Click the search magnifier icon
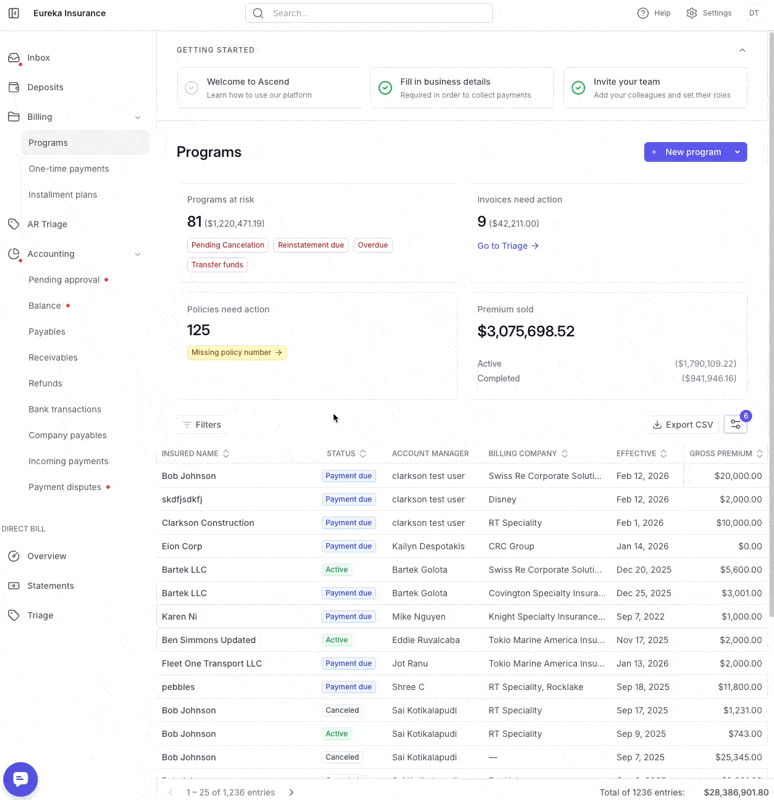This screenshot has height=800, width=774. coord(258,13)
